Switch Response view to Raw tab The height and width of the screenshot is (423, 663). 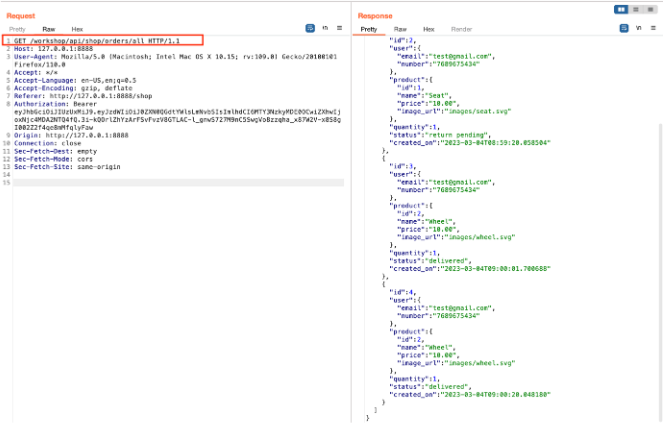[x=400, y=29]
